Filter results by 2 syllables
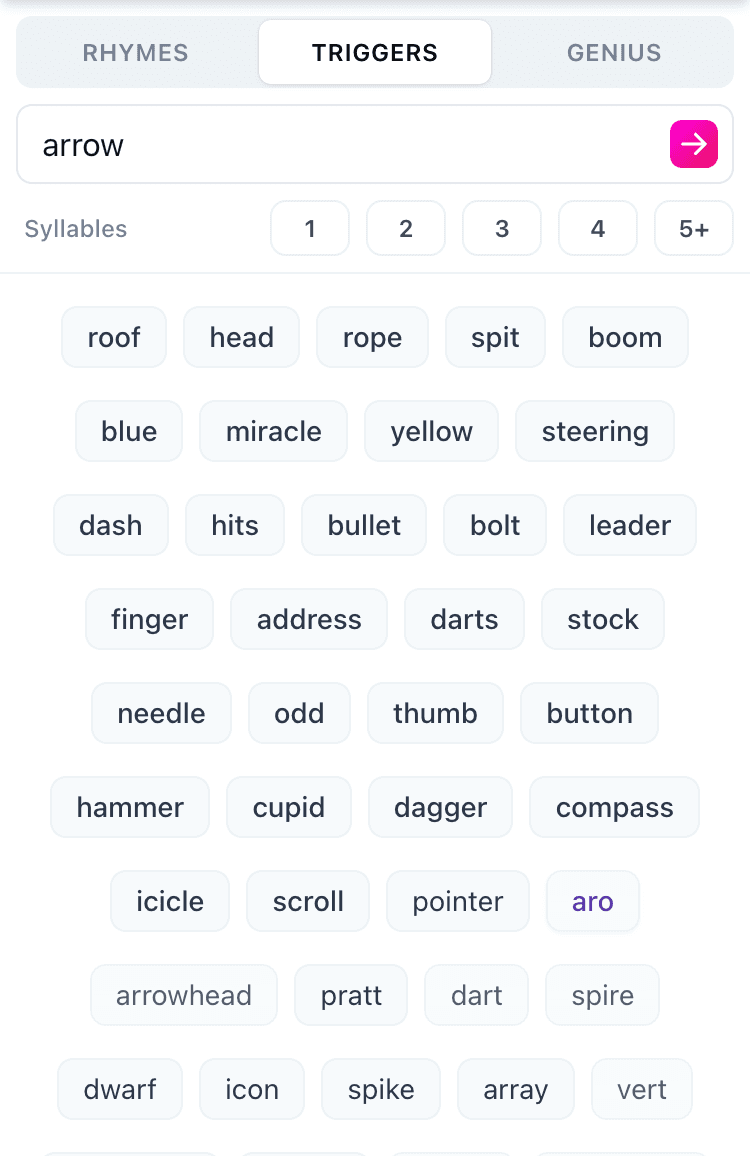 [406, 228]
